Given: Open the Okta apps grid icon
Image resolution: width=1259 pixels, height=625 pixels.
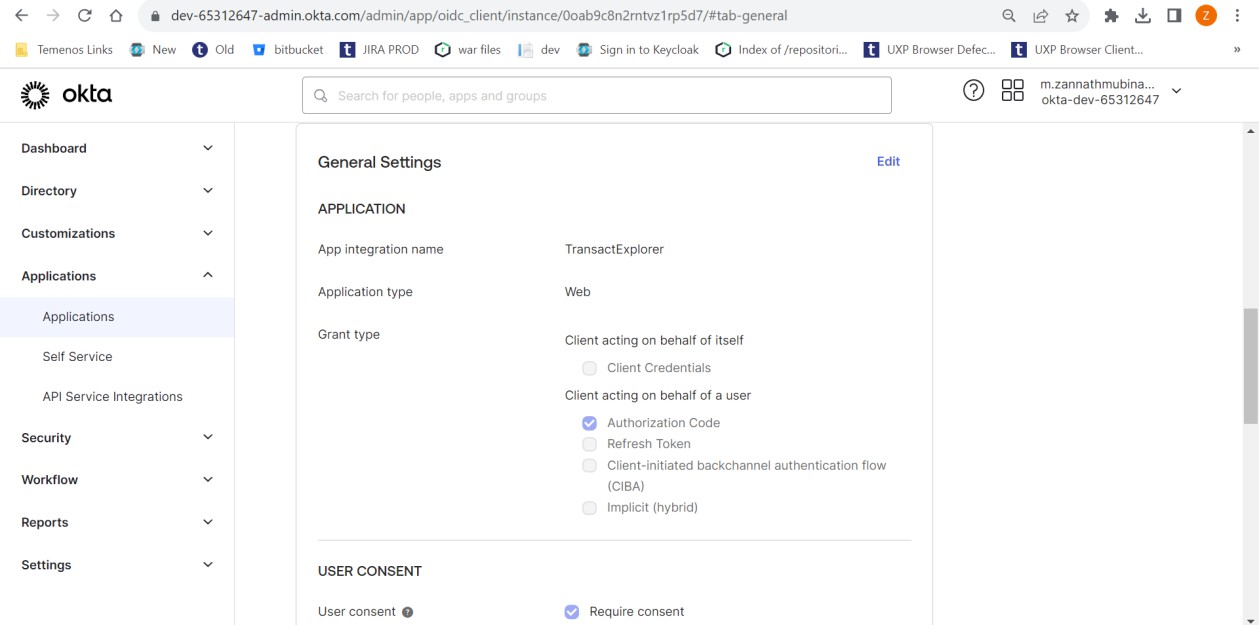Looking at the screenshot, I should [1012, 91].
